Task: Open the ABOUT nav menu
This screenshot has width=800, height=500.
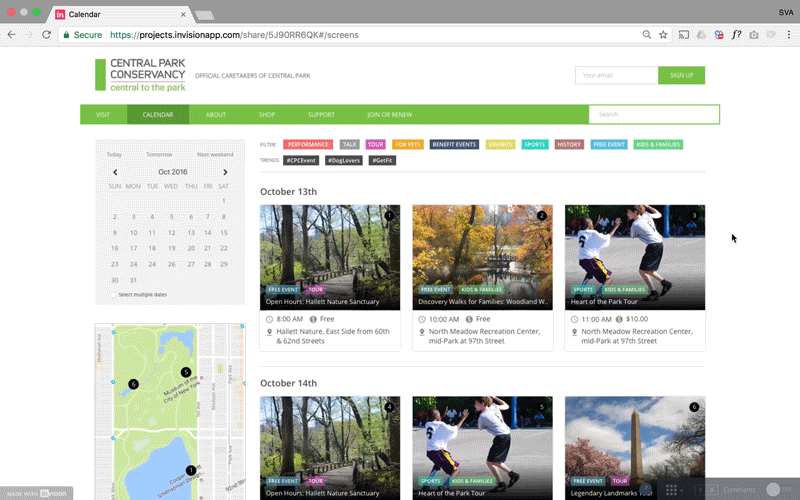Action: pyautogui.click(x=216, y=115)
